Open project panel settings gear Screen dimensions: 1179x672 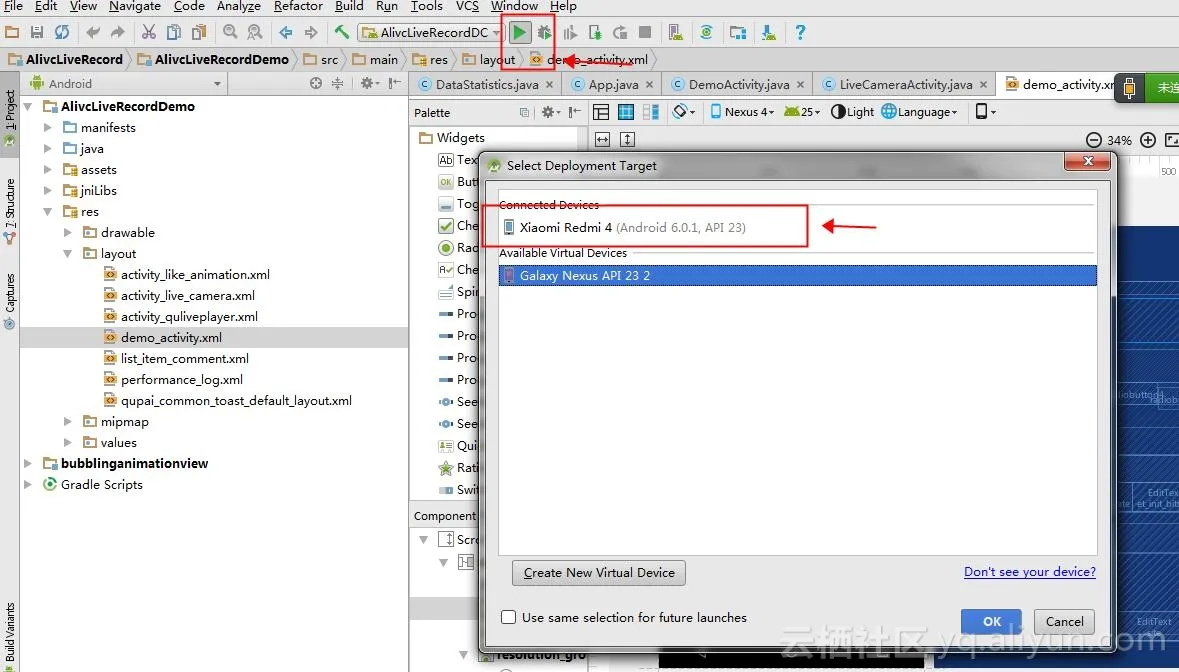coord(369,83)
